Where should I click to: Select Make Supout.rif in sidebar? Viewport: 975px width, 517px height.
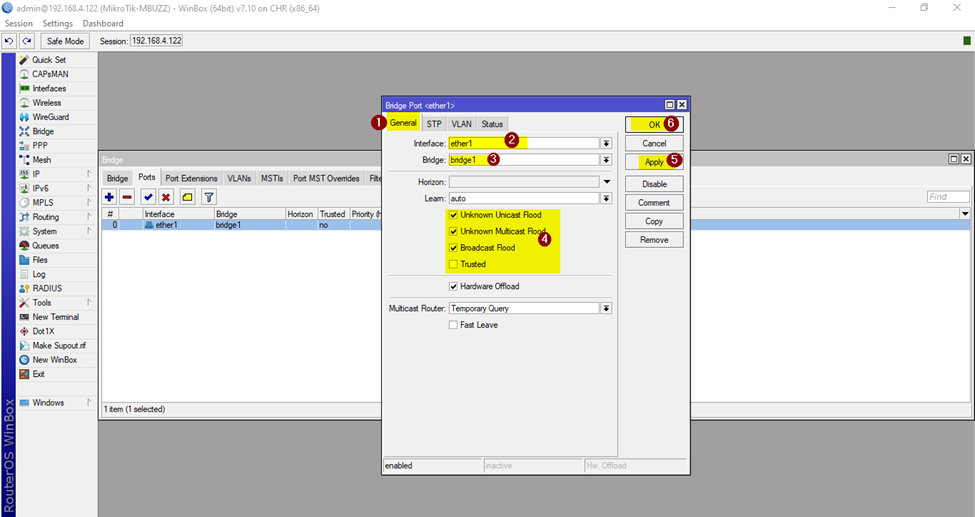tap(59, 346)
